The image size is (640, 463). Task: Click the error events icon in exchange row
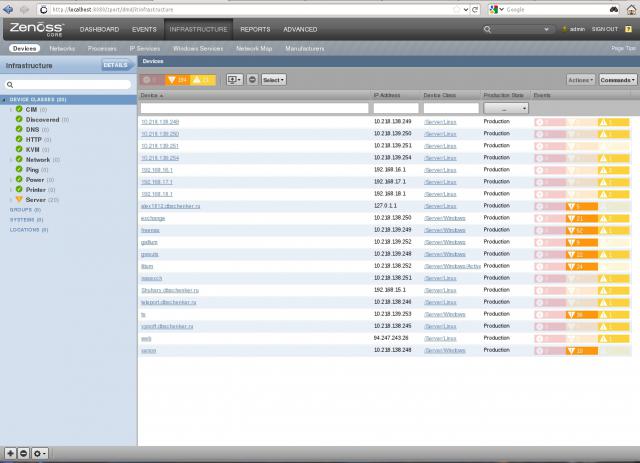[x=571, y=218]
